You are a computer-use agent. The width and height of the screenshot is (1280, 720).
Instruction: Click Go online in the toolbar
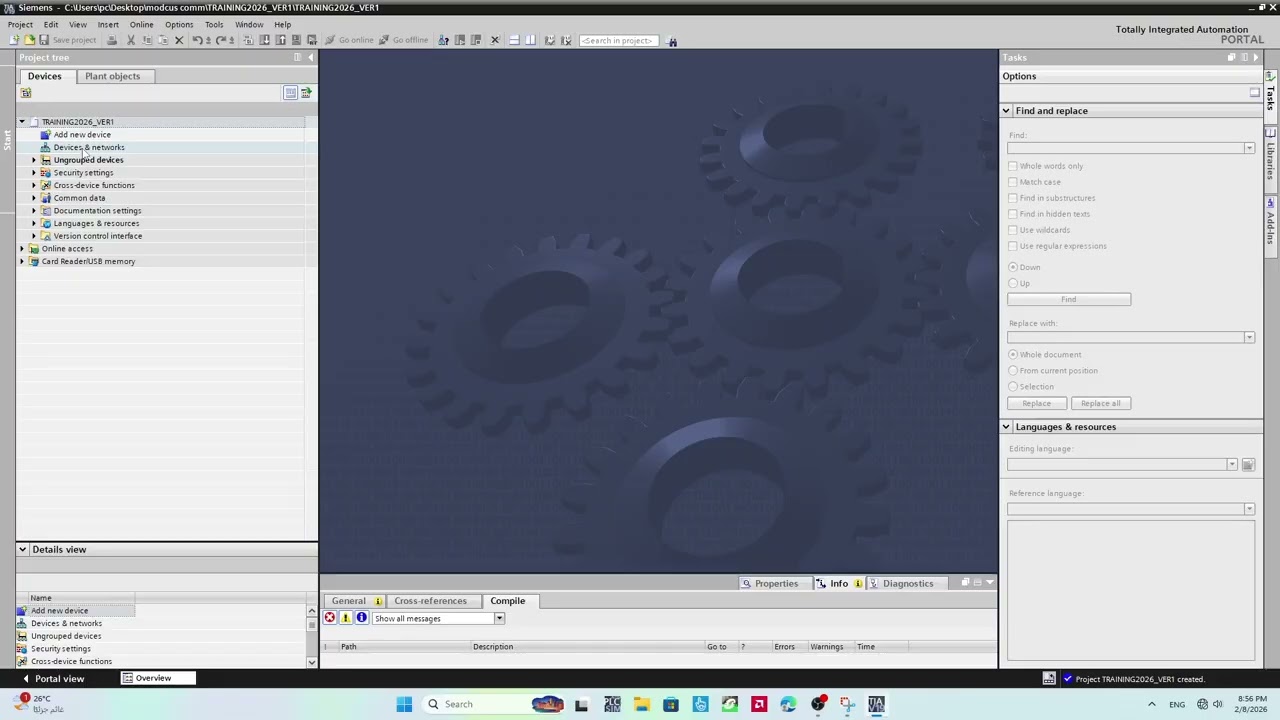(x=349, y=40)
